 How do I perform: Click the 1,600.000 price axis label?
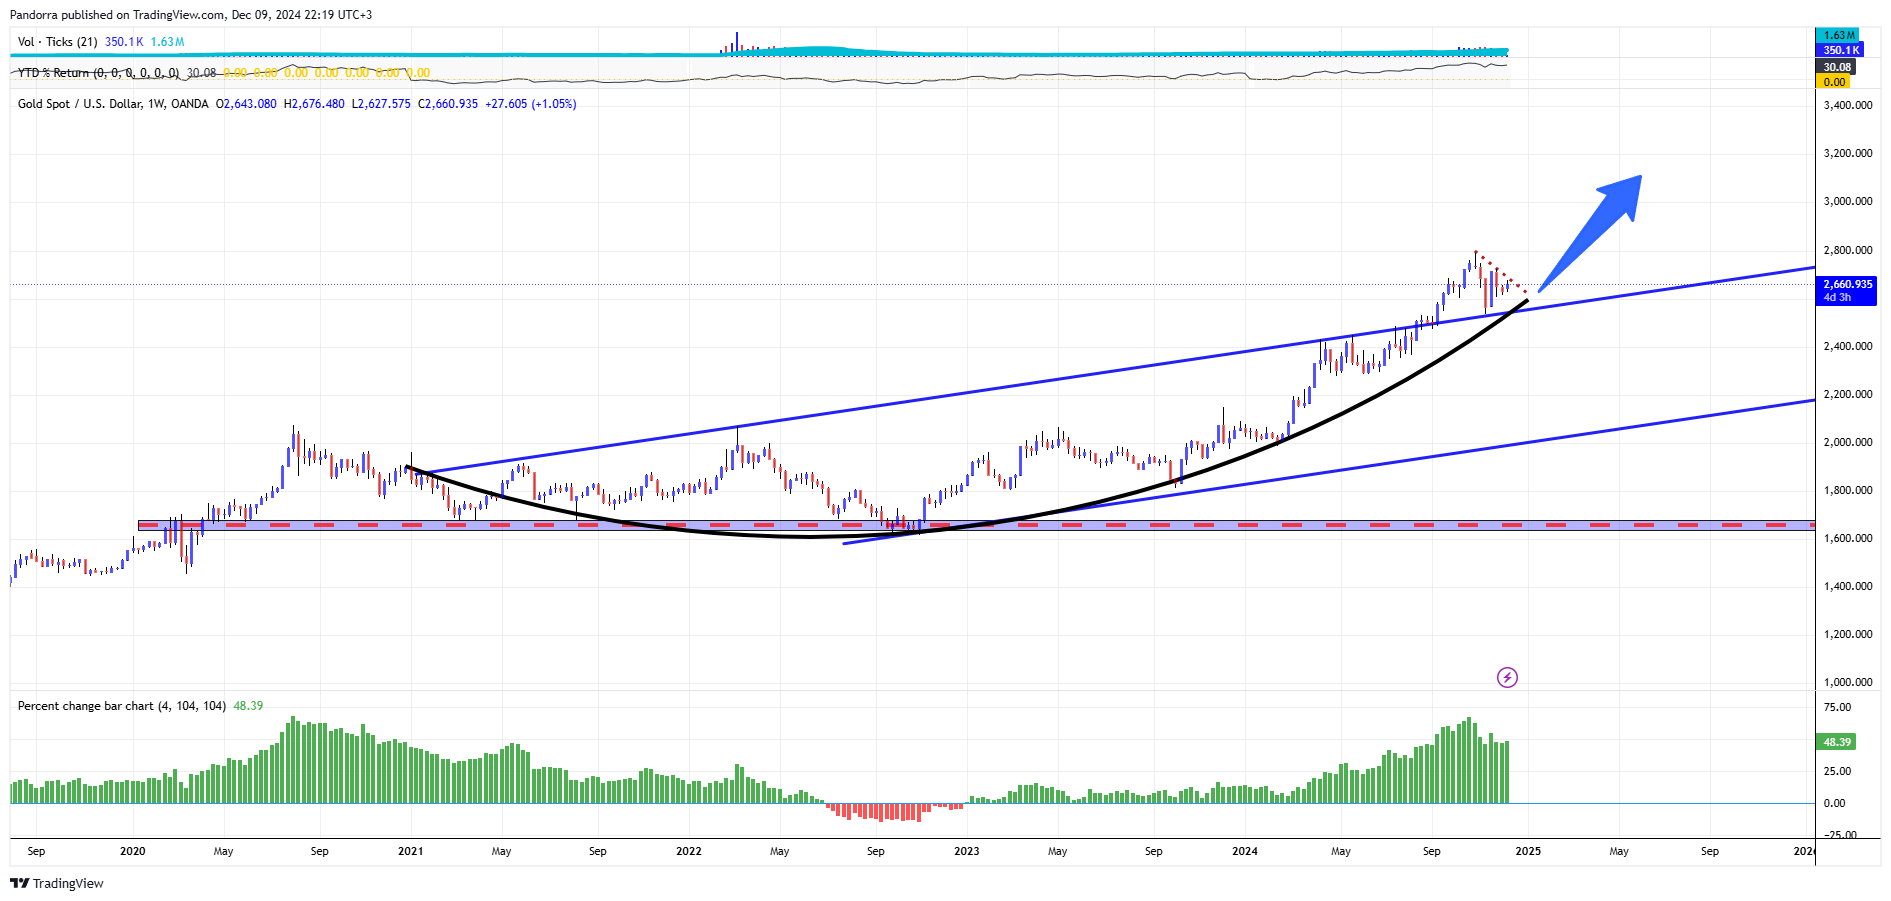1848,539
